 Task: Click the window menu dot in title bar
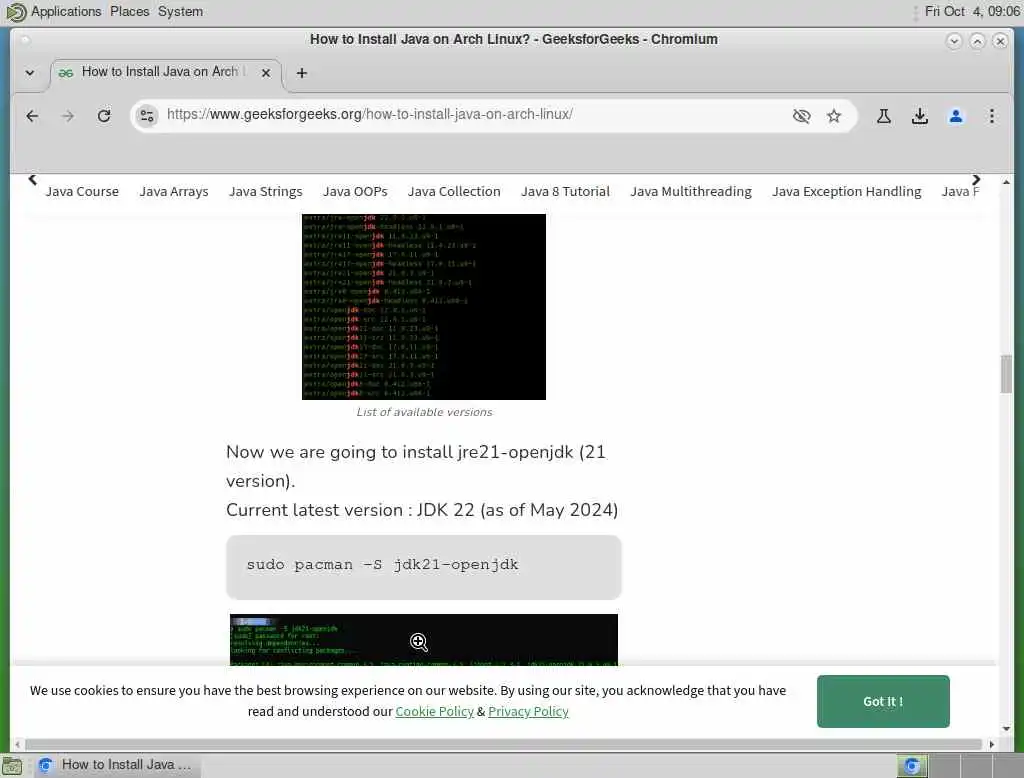point(25,40)
